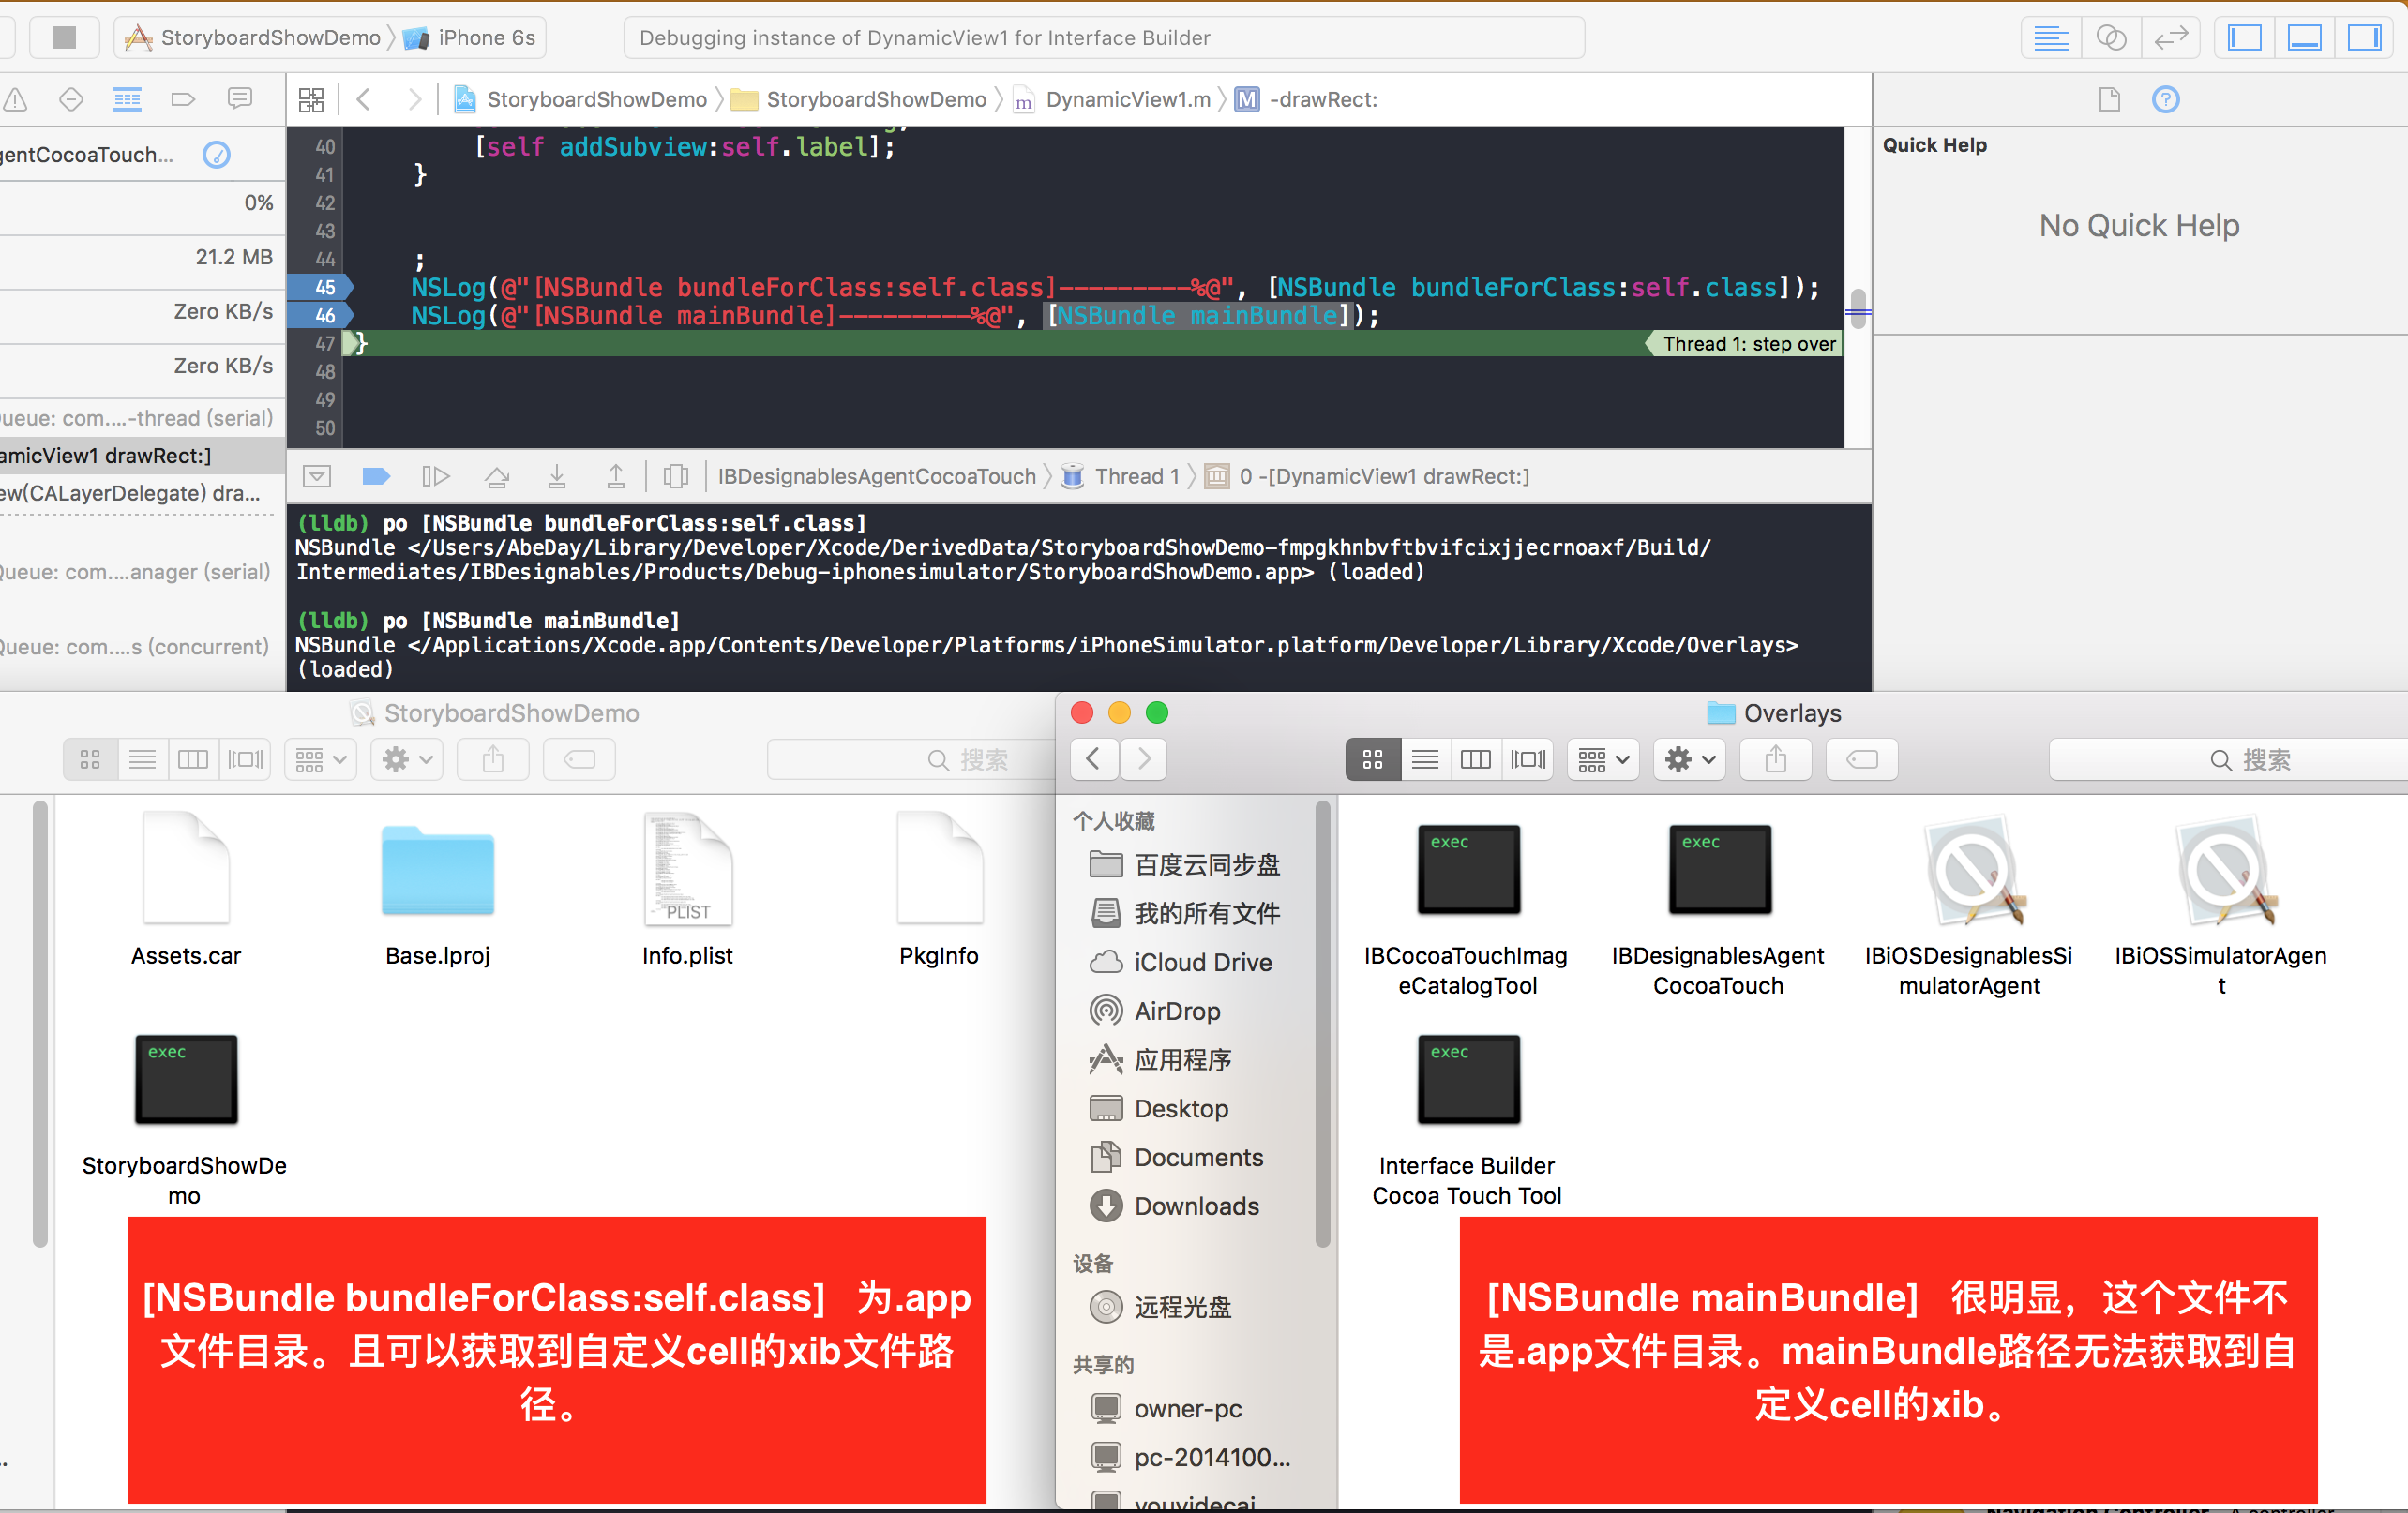Screen dimensions: 2408x1513
Task: Open Documents in Finder sidebar
Action: [1176, 1156]
